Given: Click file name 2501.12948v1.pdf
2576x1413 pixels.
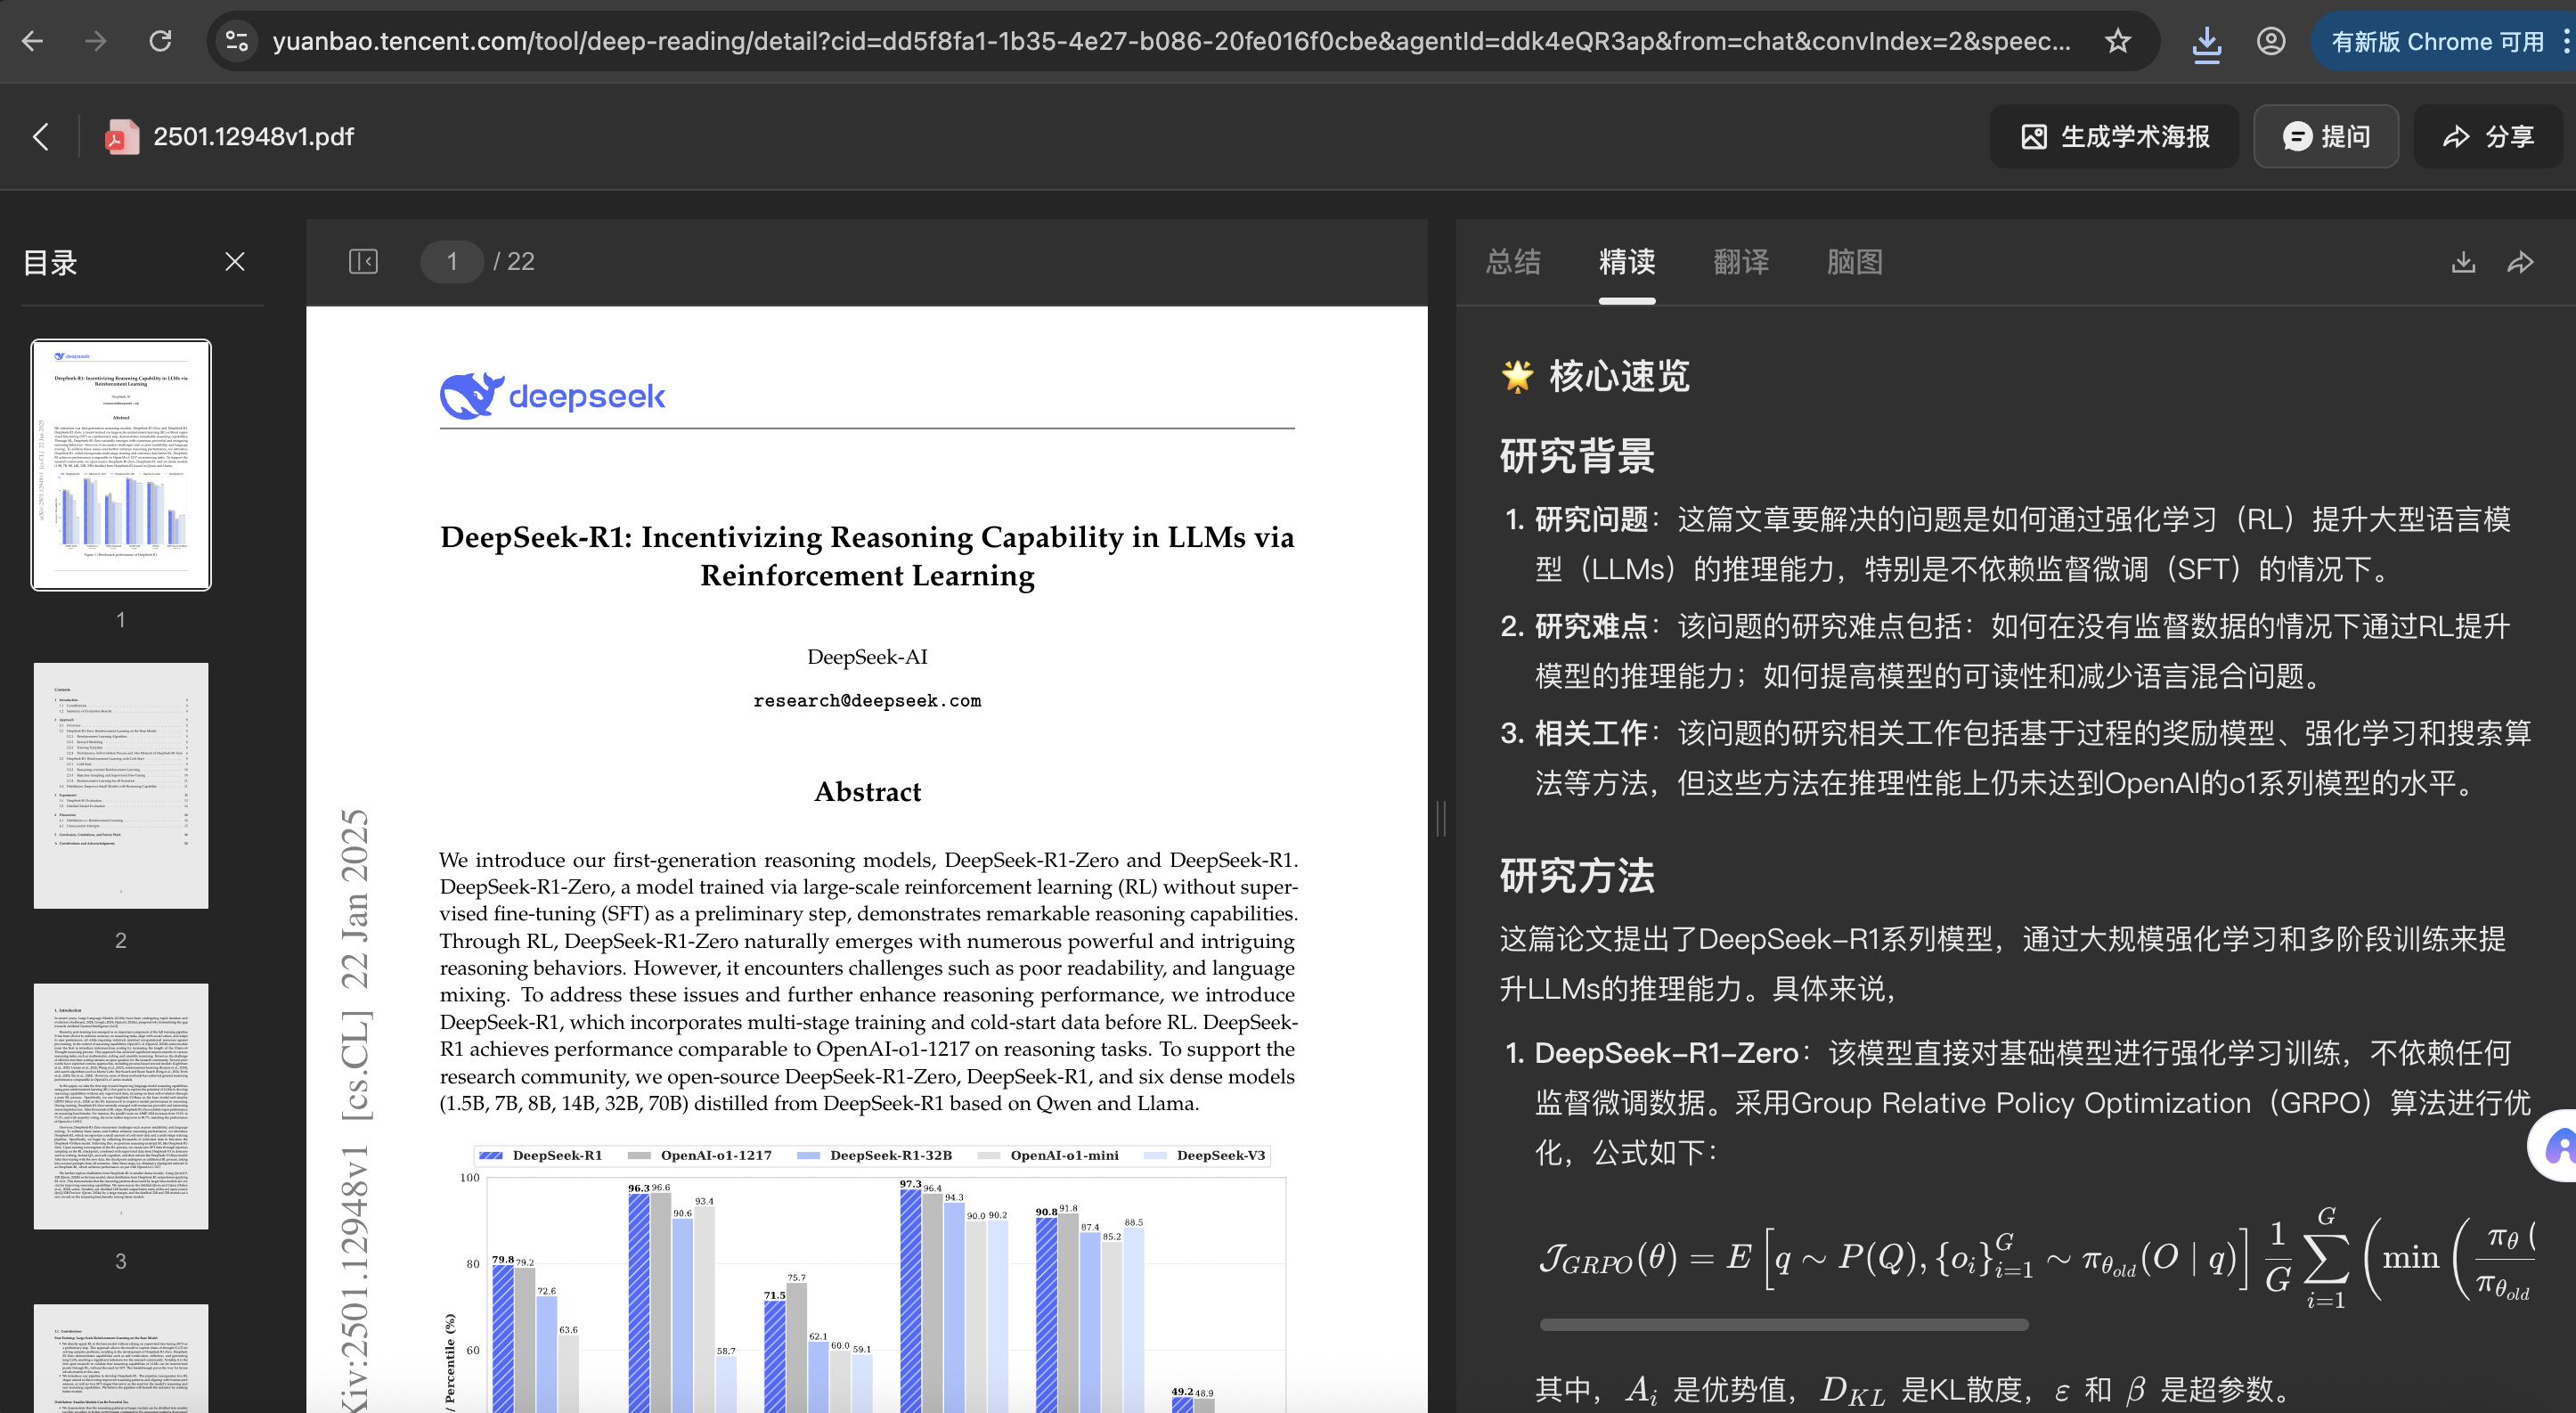Looking at the screenshot, I should click(x=253, y=136).
